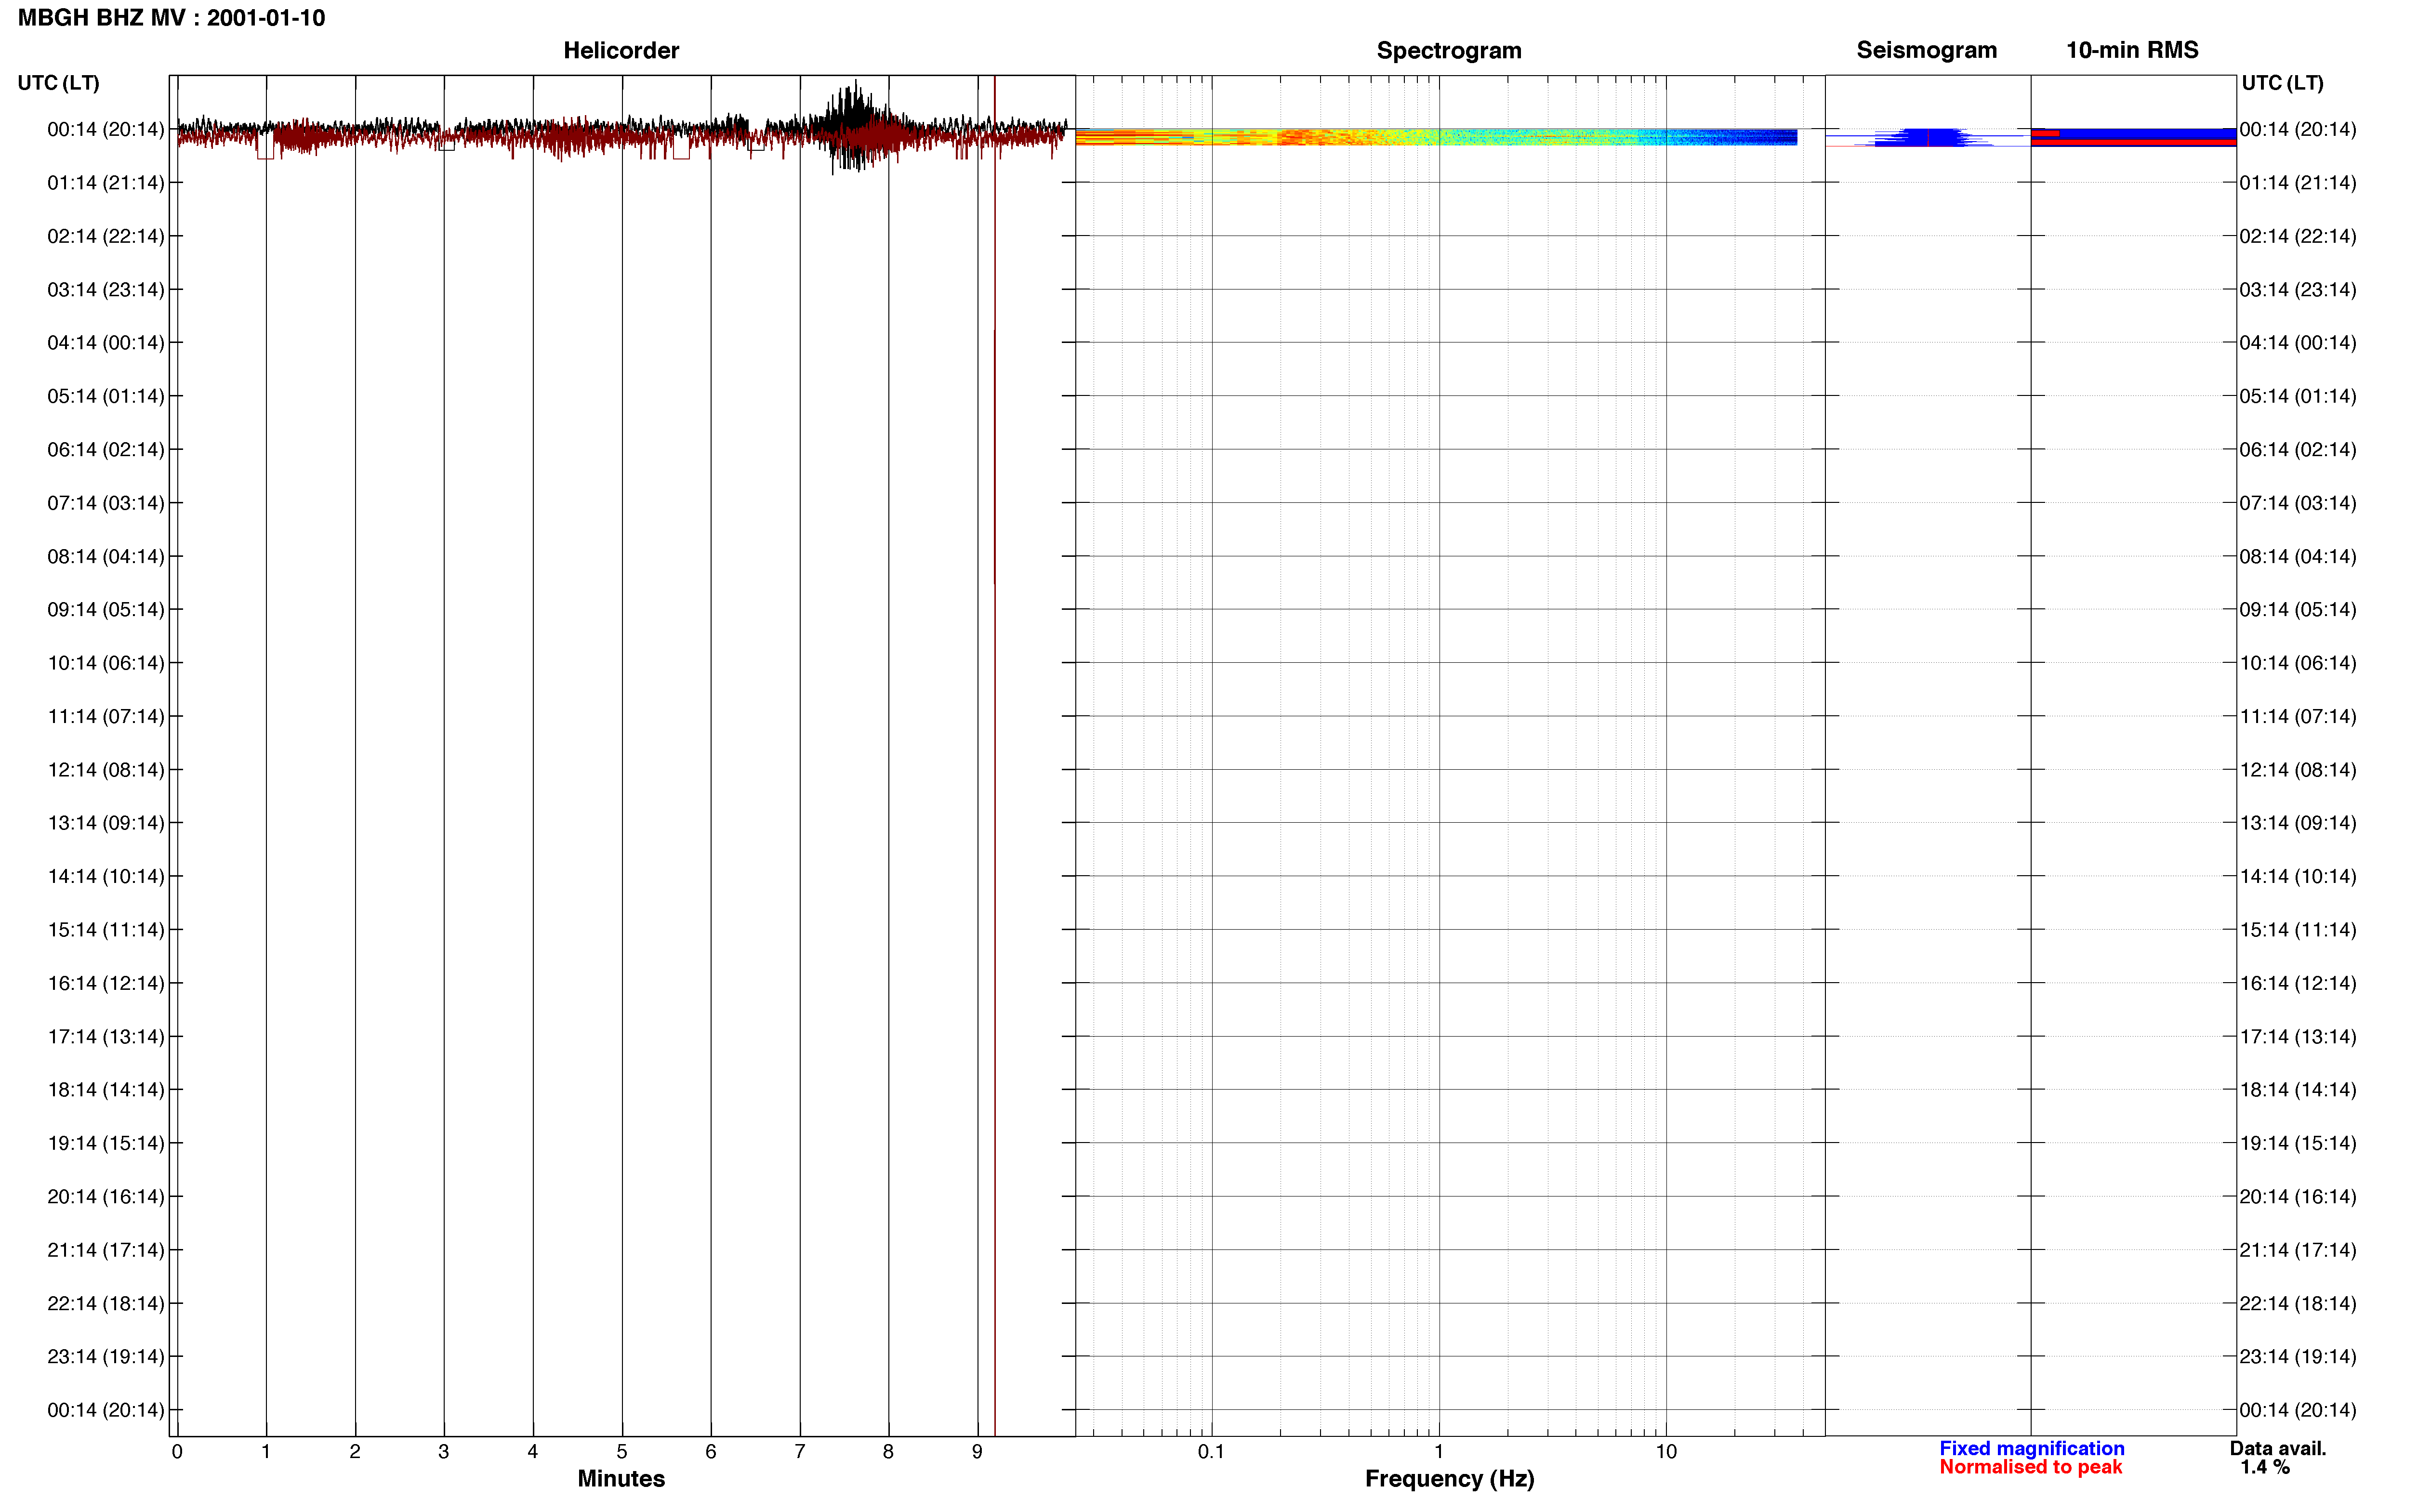Click the 1 tick on the Minutes axis
The width and height of the screenshot is (2418, 1512).
tap(266, 1452)
